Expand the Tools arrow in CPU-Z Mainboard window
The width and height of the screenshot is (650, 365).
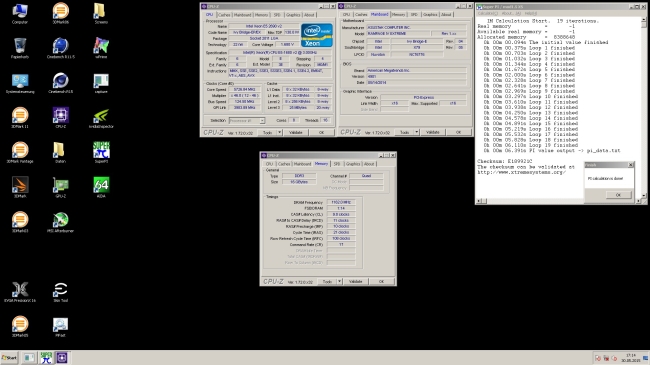point(417,132)
